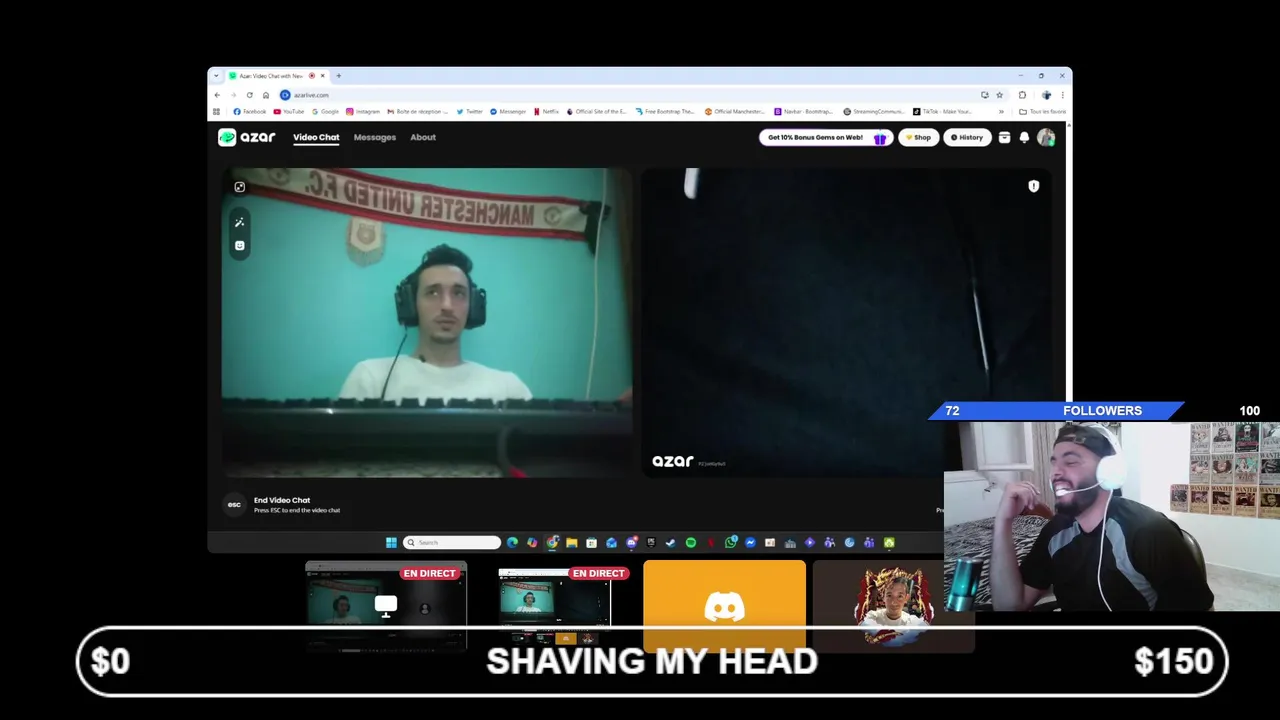Open the About page
The width and height of the screenshot is (1280, 720).
pos(423,138)
